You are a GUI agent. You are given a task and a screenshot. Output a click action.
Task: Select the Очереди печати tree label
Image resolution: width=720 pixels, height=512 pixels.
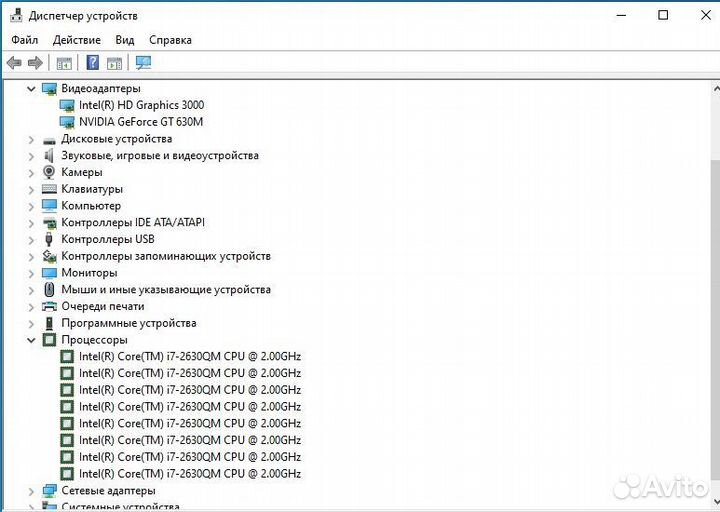coord(103,306)
